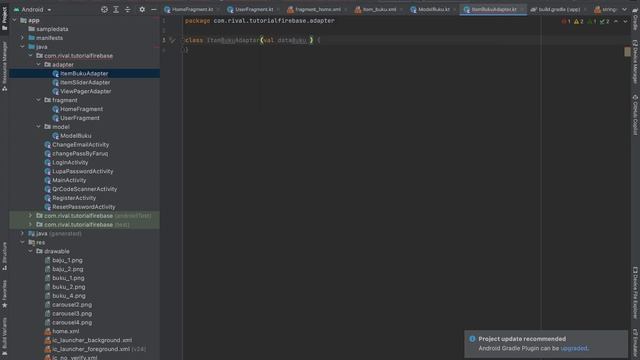Image resolution: width=640 pixels, height=360 pixels.
Task: Click the editor scrollbar error stripe marker
Action: coord(627,52)
